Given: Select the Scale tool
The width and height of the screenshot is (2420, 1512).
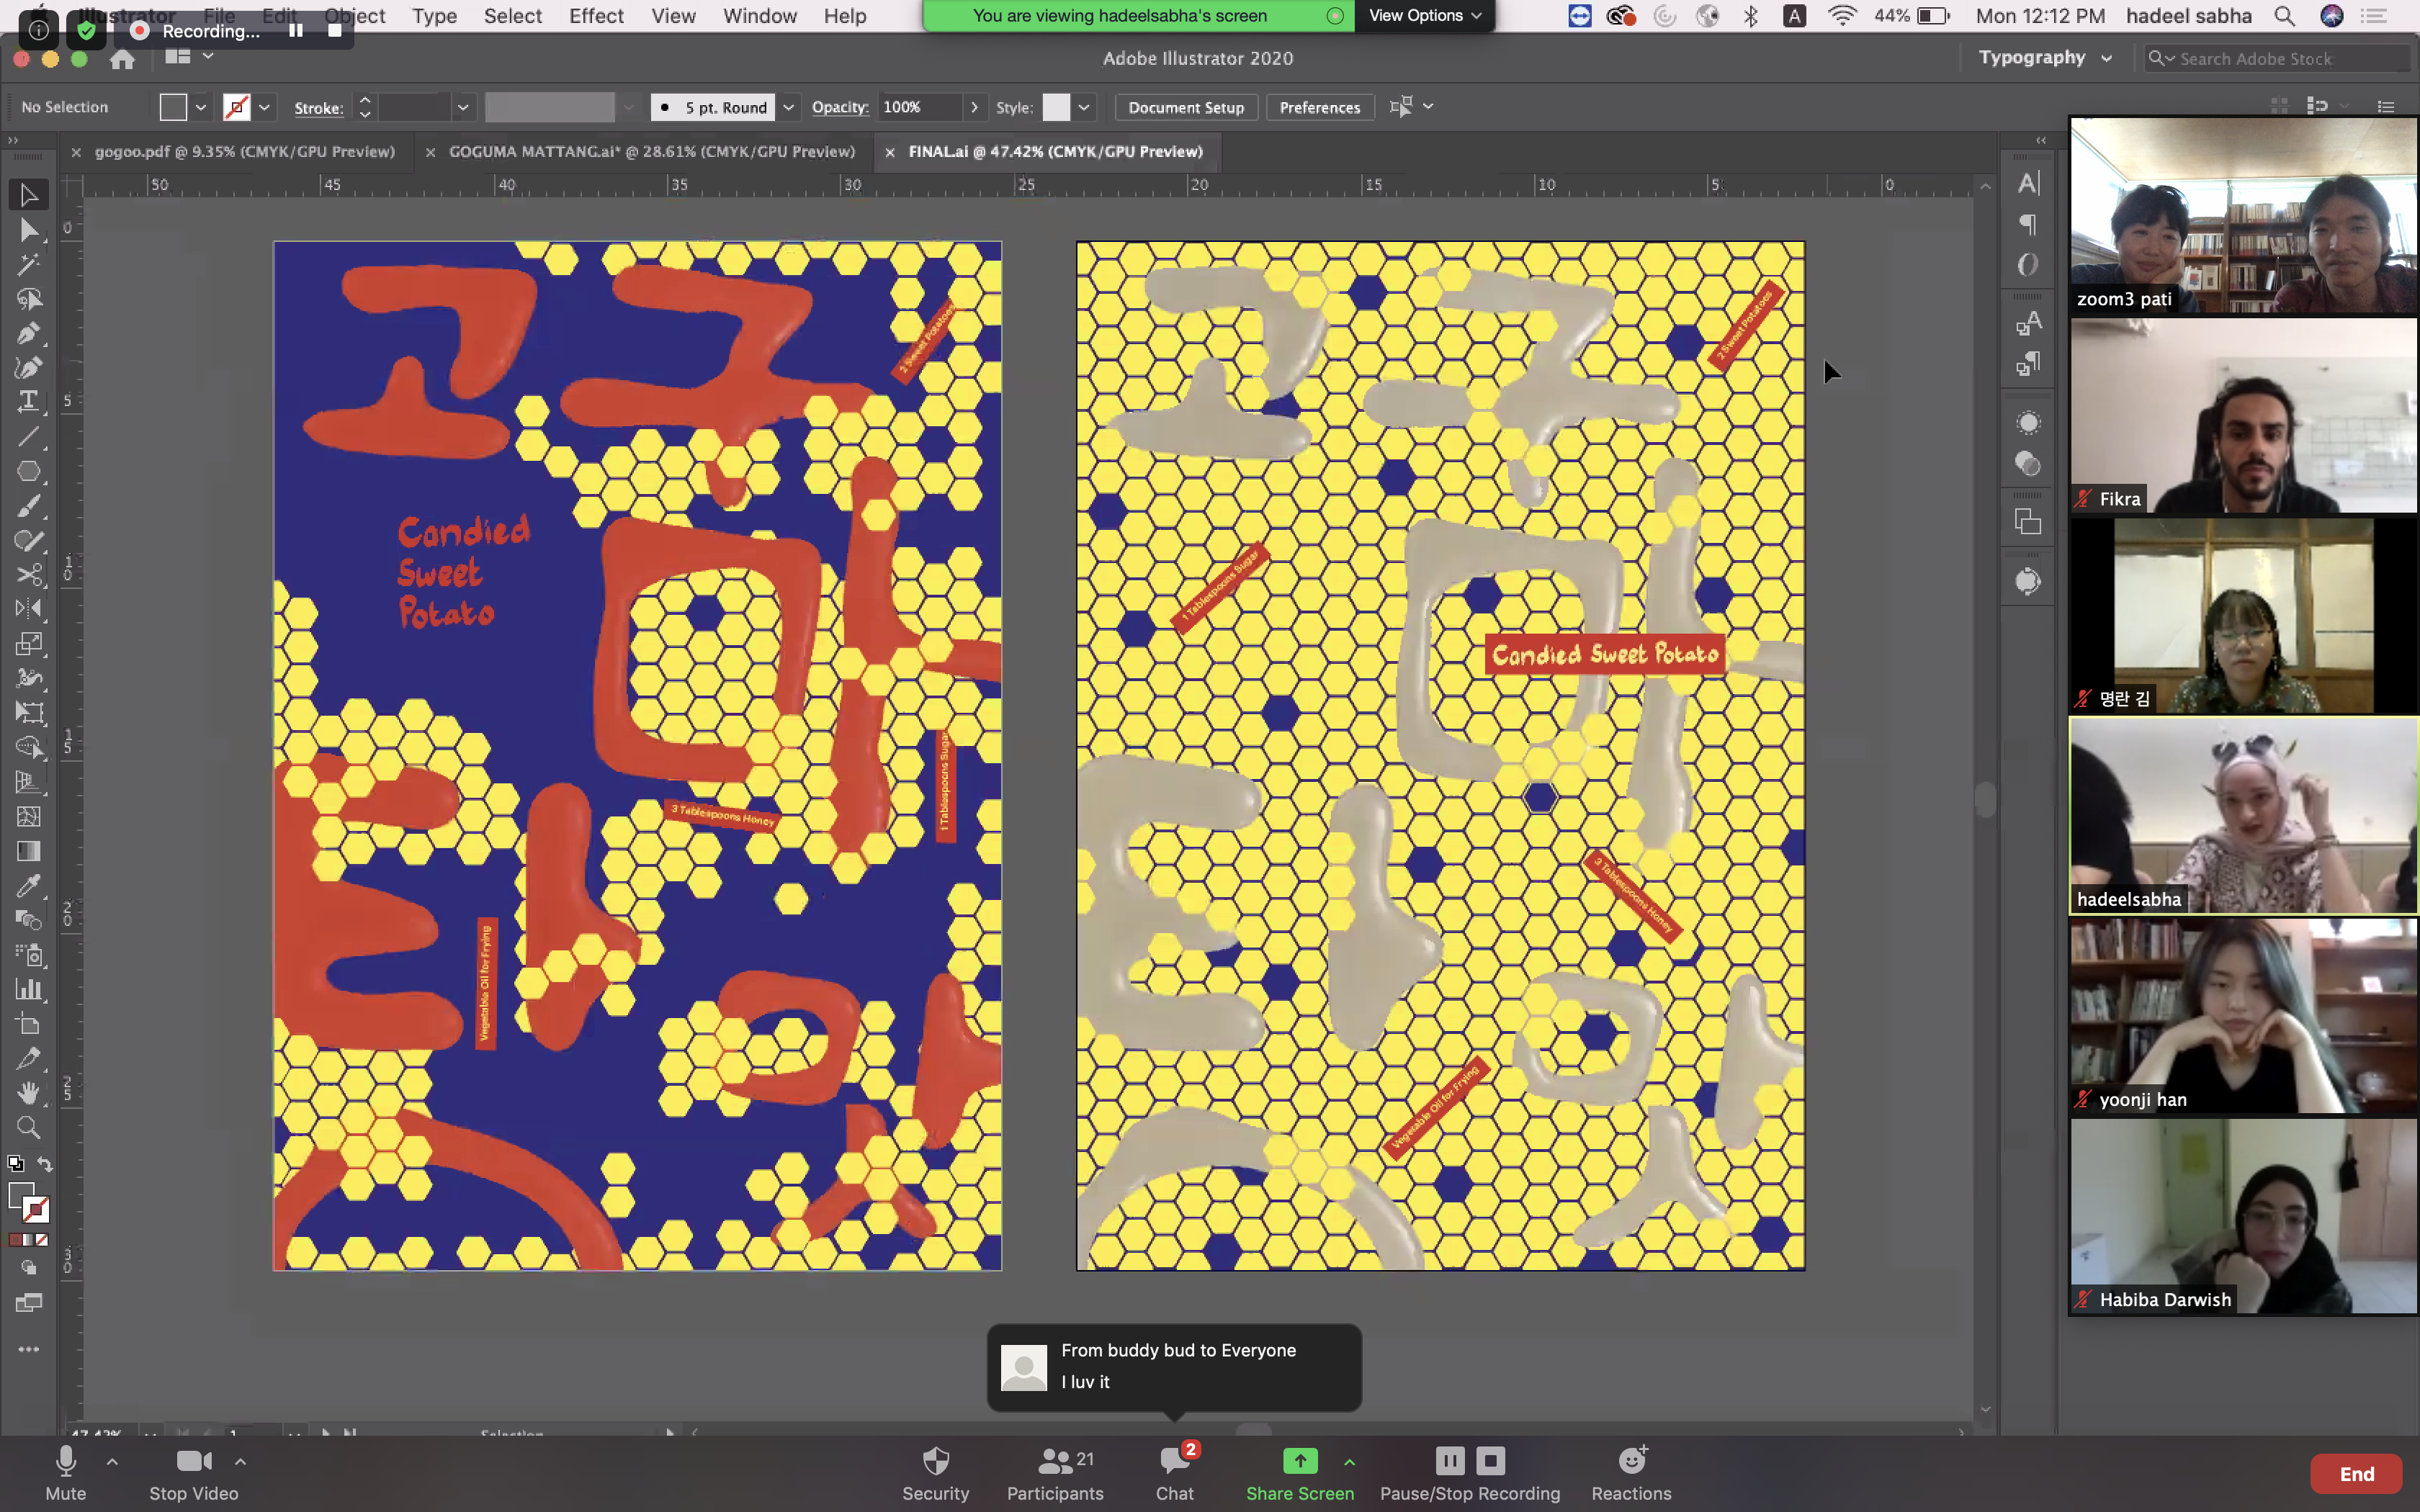Looking at the screenshot, I should tap(28, 643).
